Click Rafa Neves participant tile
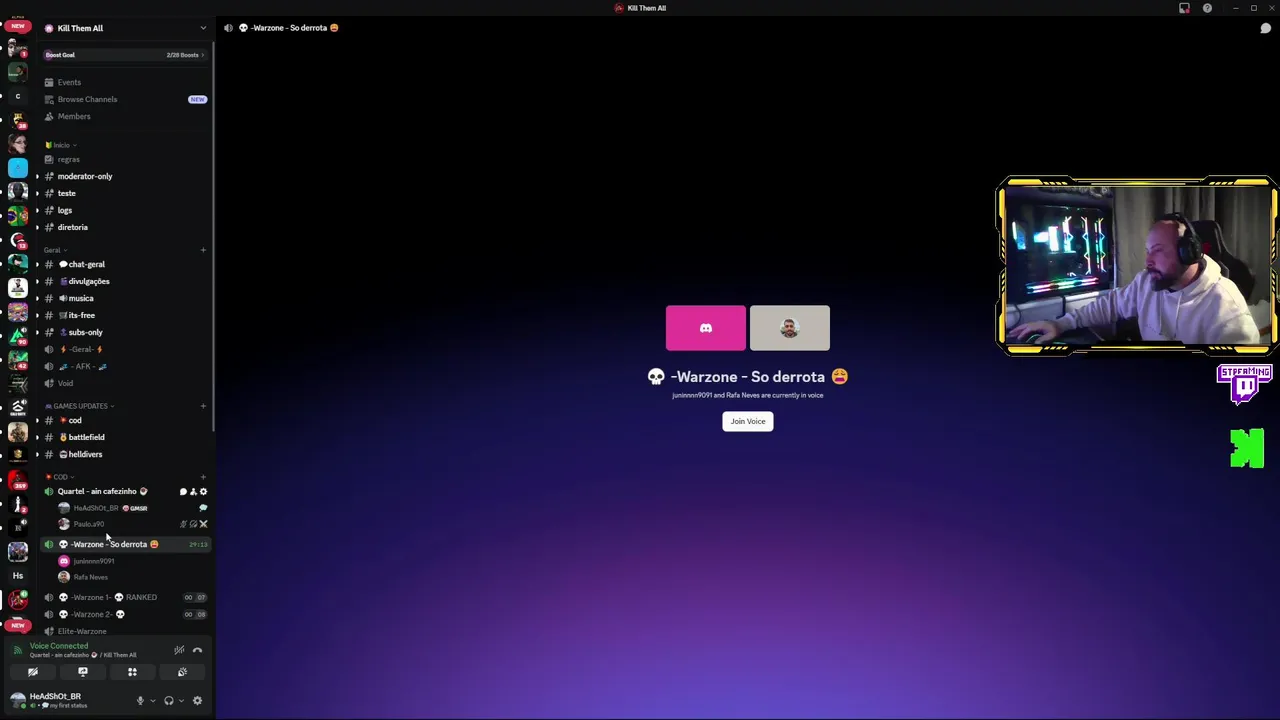Screen dimensions: 1280x720 [790, 328]
